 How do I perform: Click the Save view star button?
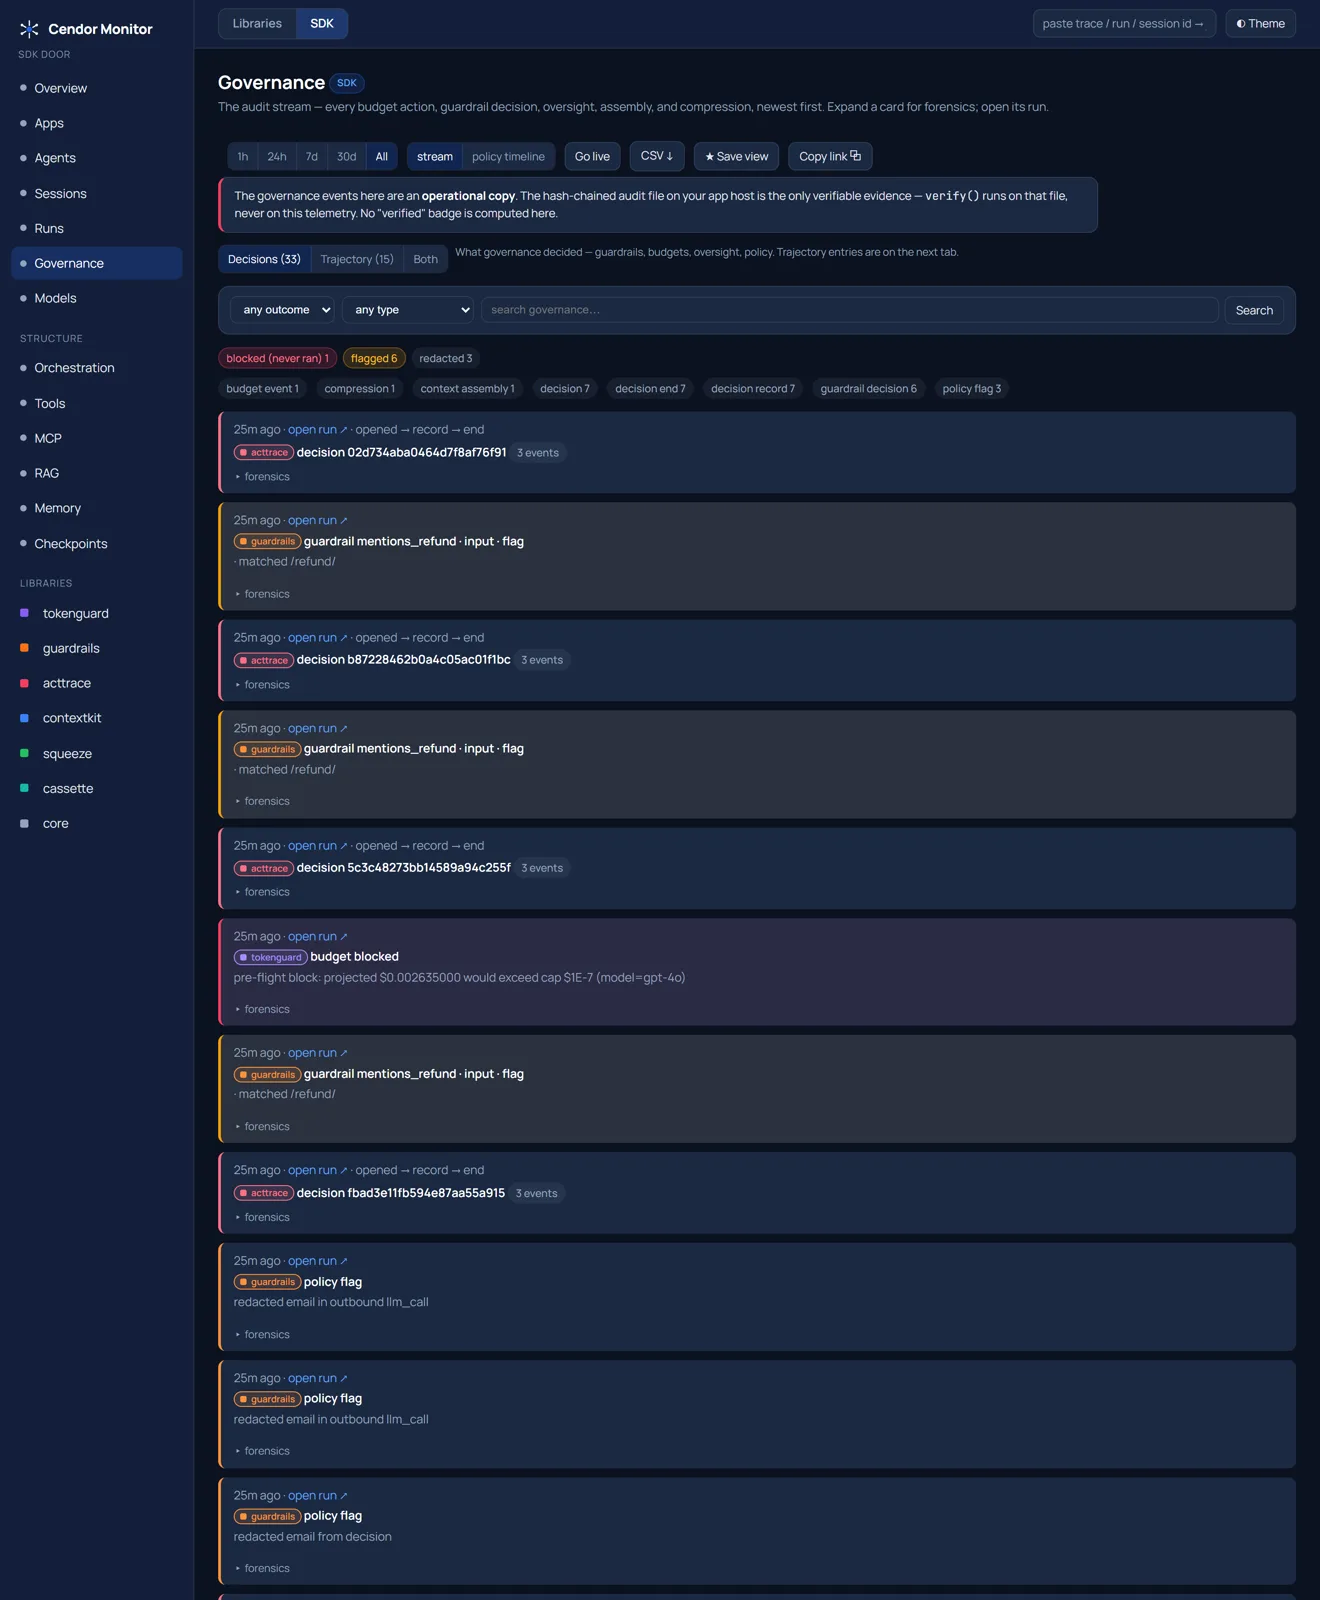(737, 156)
